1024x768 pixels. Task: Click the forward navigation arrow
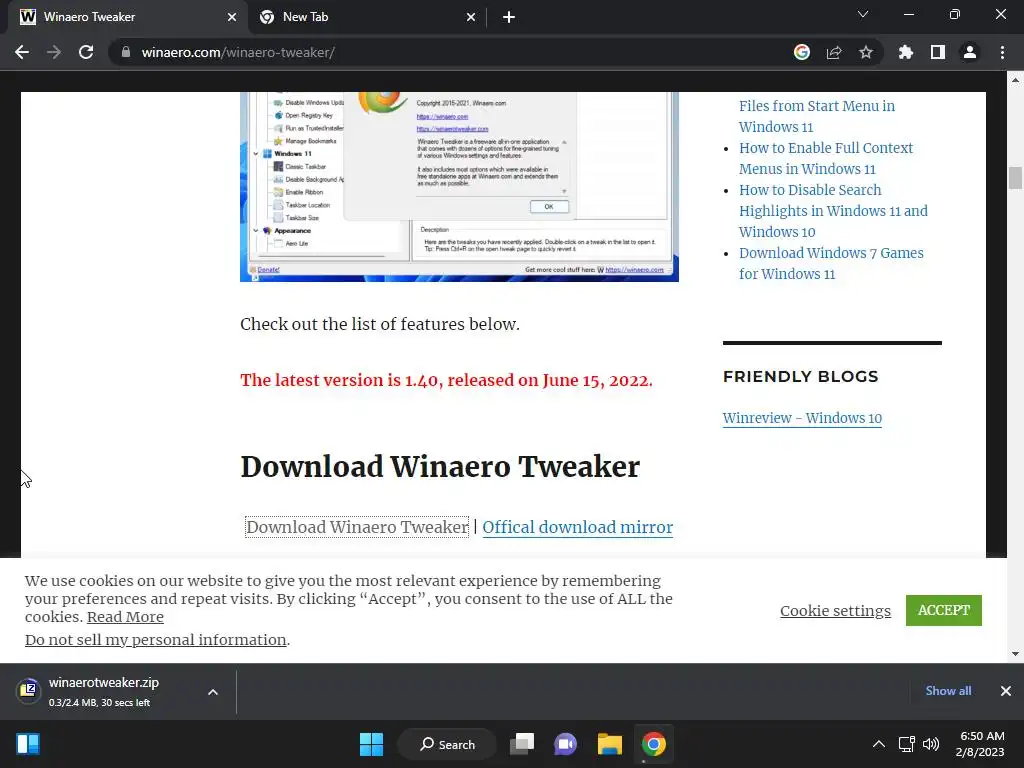point(54,52)
